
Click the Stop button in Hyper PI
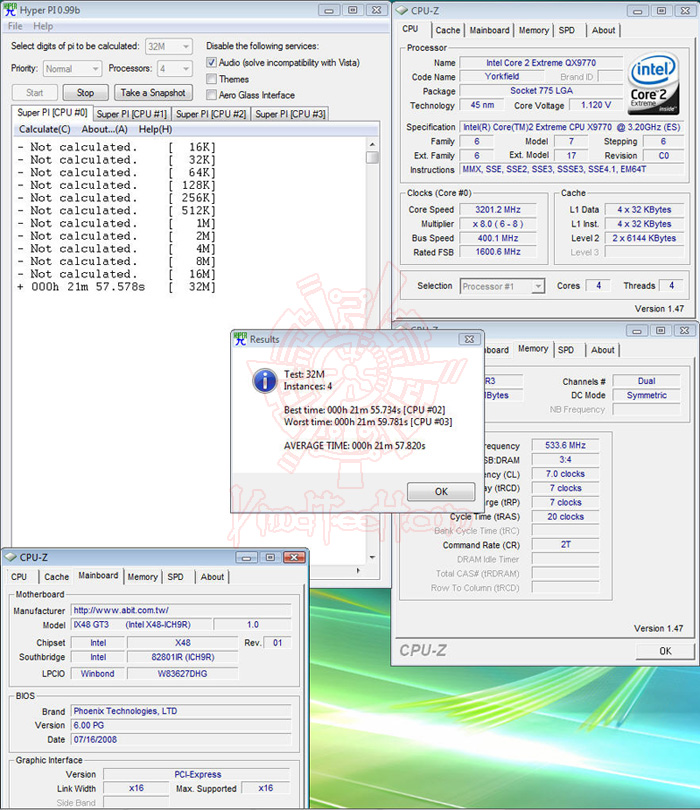click(85, 93)
